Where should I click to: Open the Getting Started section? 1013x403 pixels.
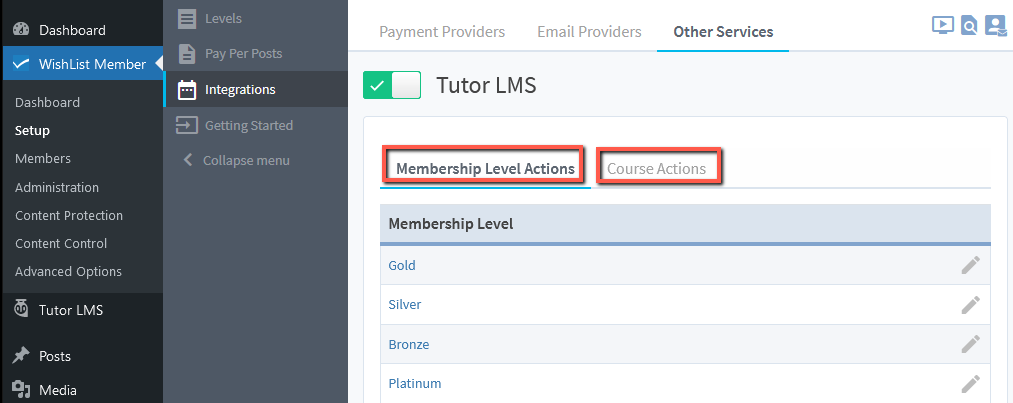[x=248, y=125]
